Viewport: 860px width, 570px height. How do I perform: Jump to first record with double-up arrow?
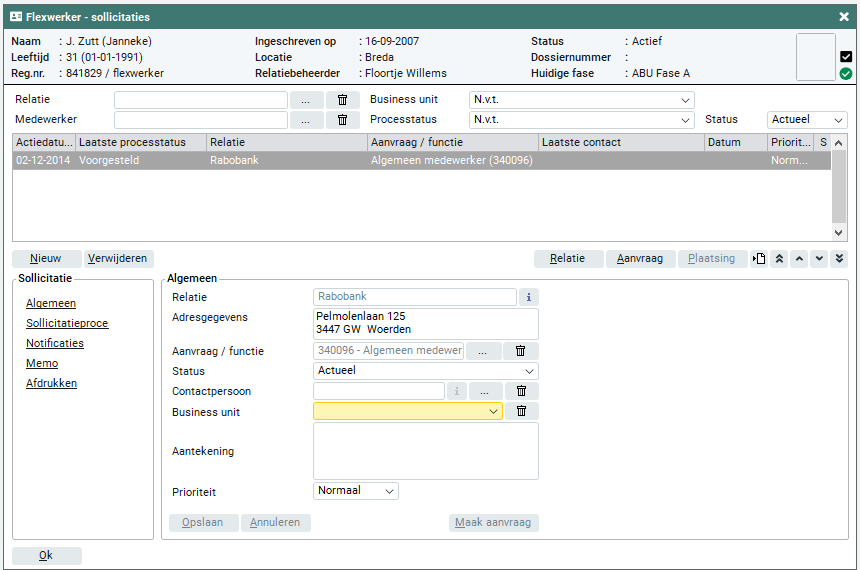[779, 259]
